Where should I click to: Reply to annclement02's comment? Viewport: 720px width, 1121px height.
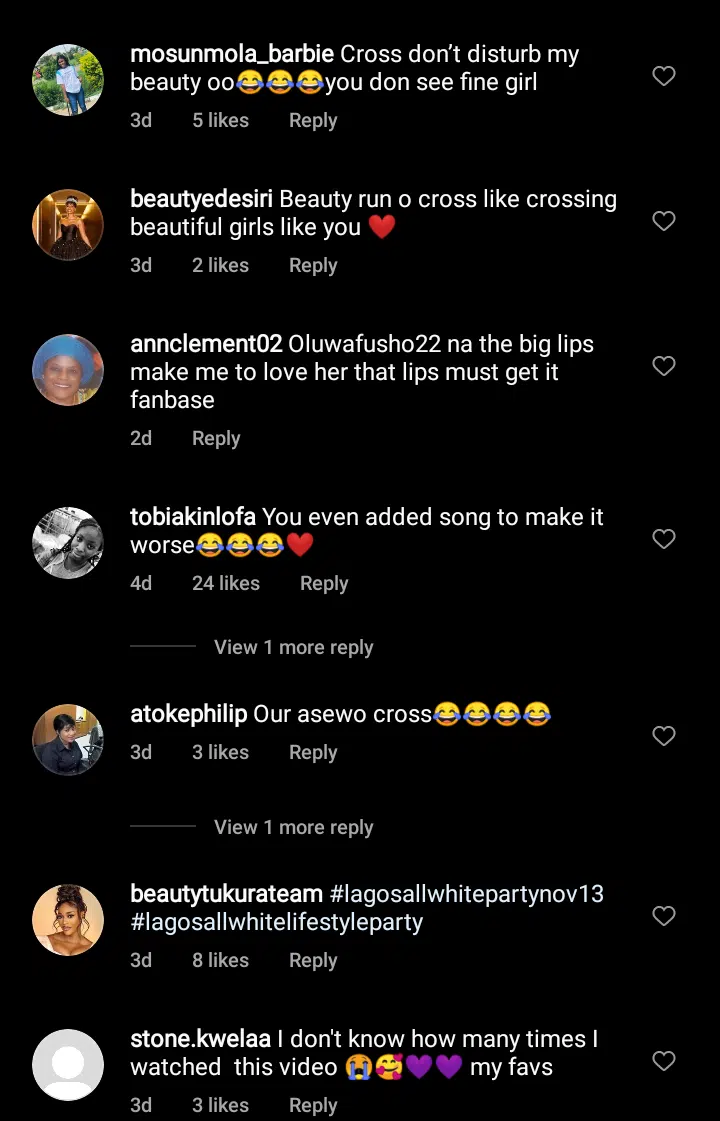(x=216, y=438)
